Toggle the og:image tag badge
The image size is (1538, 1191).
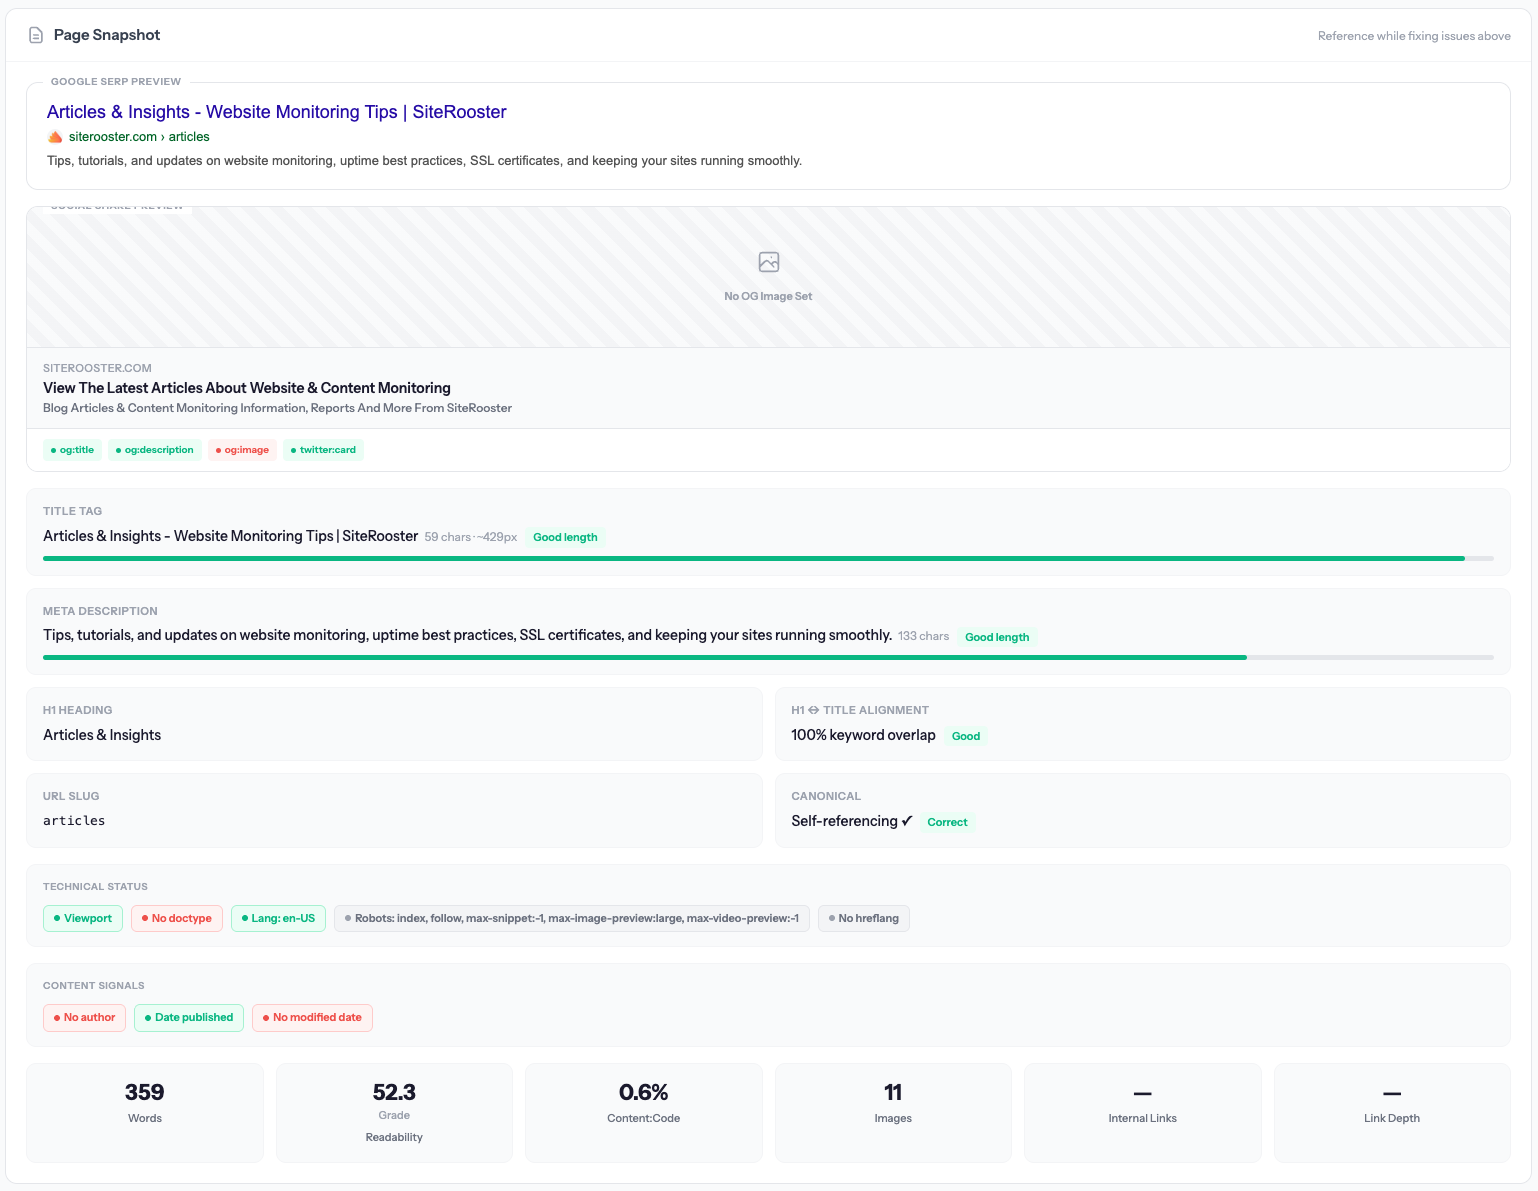tap(242, 449)
